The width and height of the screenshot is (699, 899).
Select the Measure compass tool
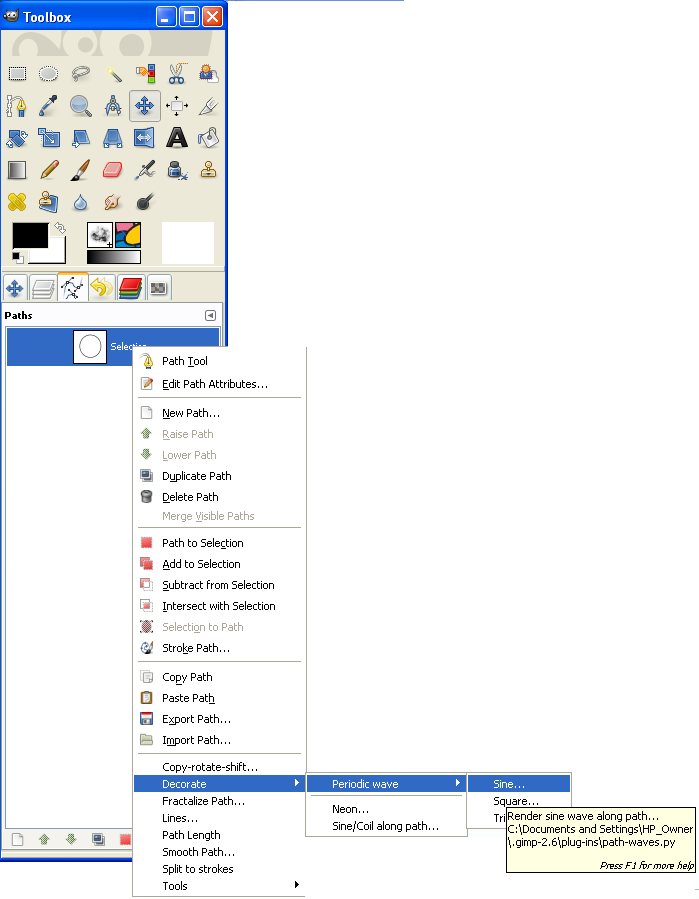(113, 105)
